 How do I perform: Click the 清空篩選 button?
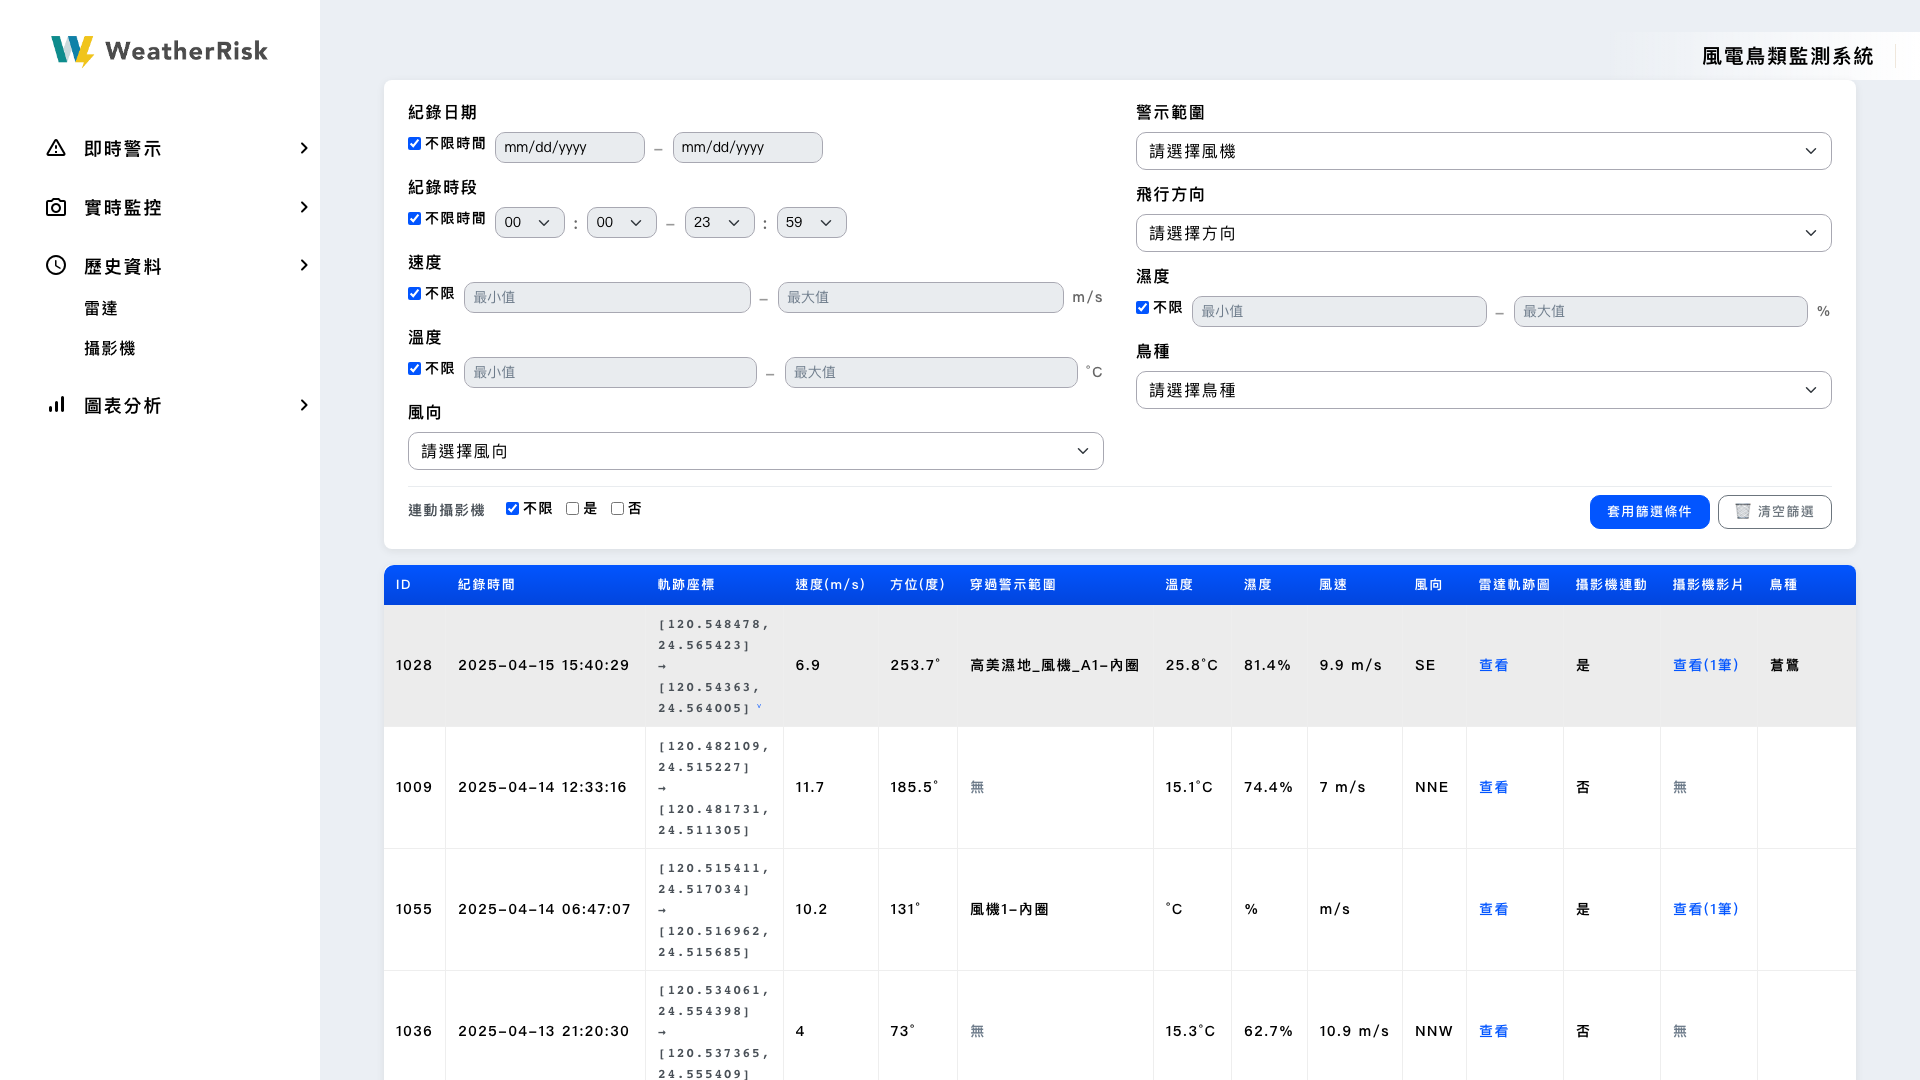[1774, 512]
